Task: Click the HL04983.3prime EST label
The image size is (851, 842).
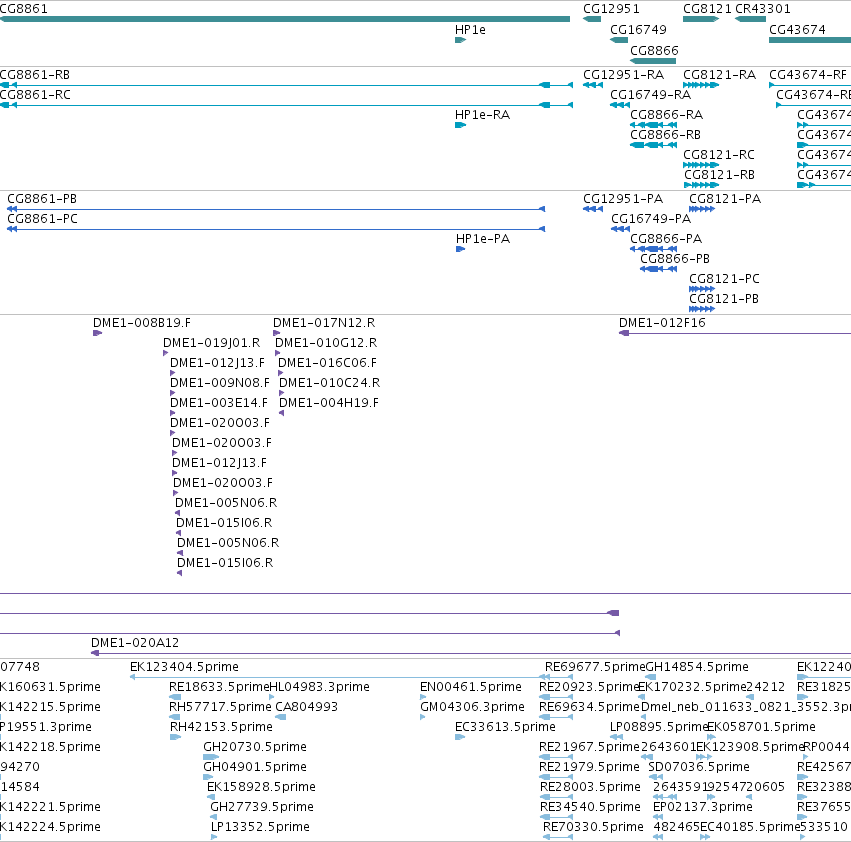Action: tap(320, 687)
